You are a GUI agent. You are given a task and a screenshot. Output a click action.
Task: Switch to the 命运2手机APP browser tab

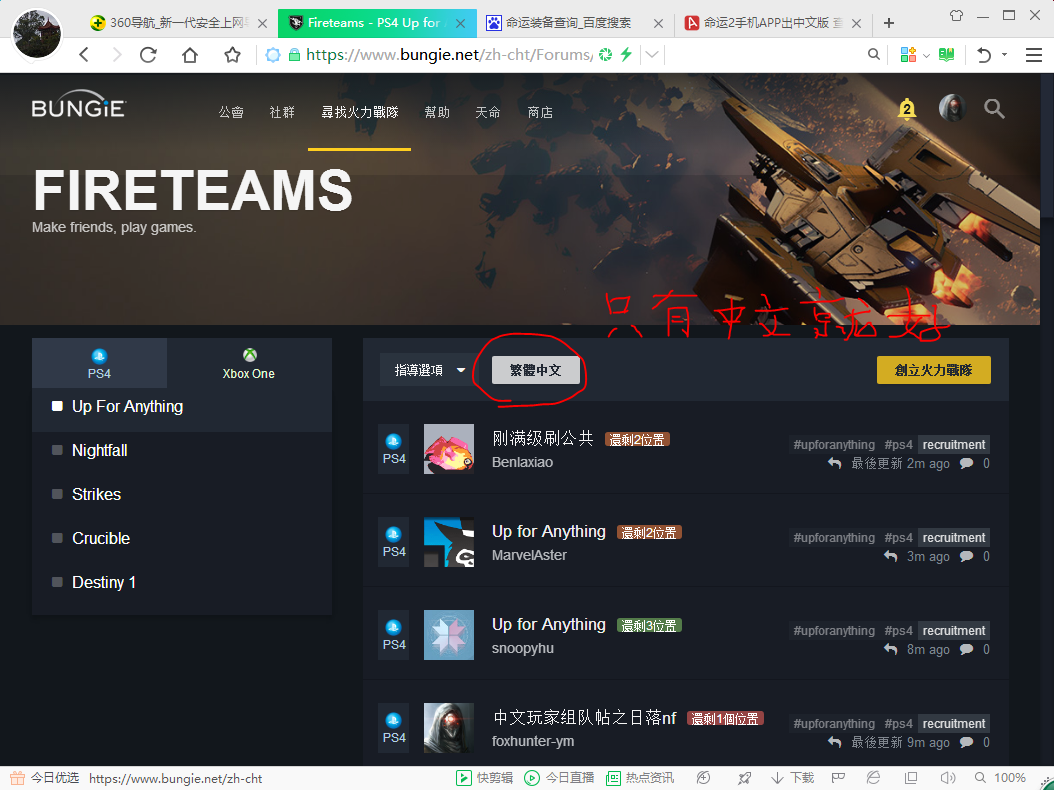tap(772, 23)
